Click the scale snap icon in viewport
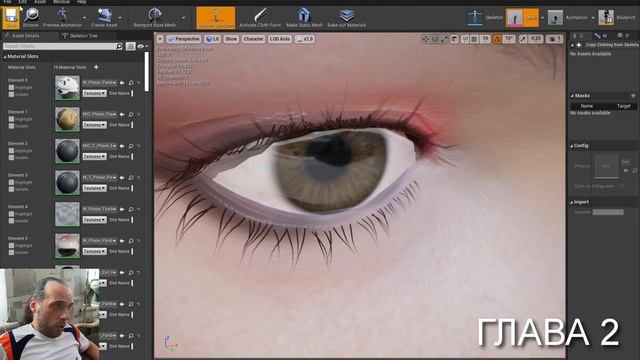Screen dimensions: 640x360 pyautogui.click(x=523, y=39)
